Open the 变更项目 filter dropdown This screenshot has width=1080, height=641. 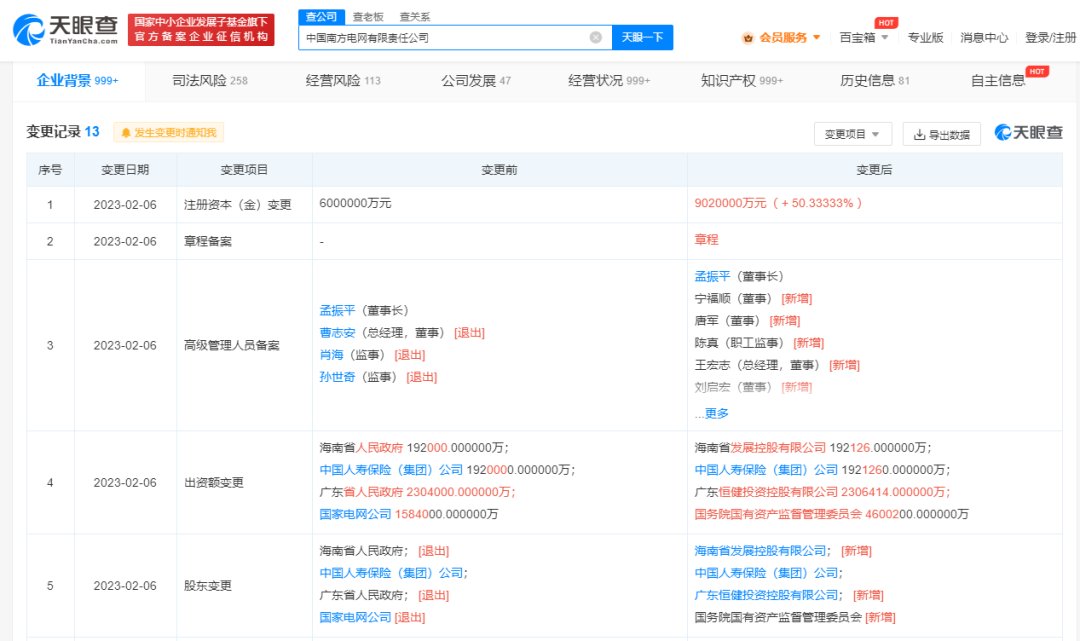pyautogui.click(x=853, y=134)
